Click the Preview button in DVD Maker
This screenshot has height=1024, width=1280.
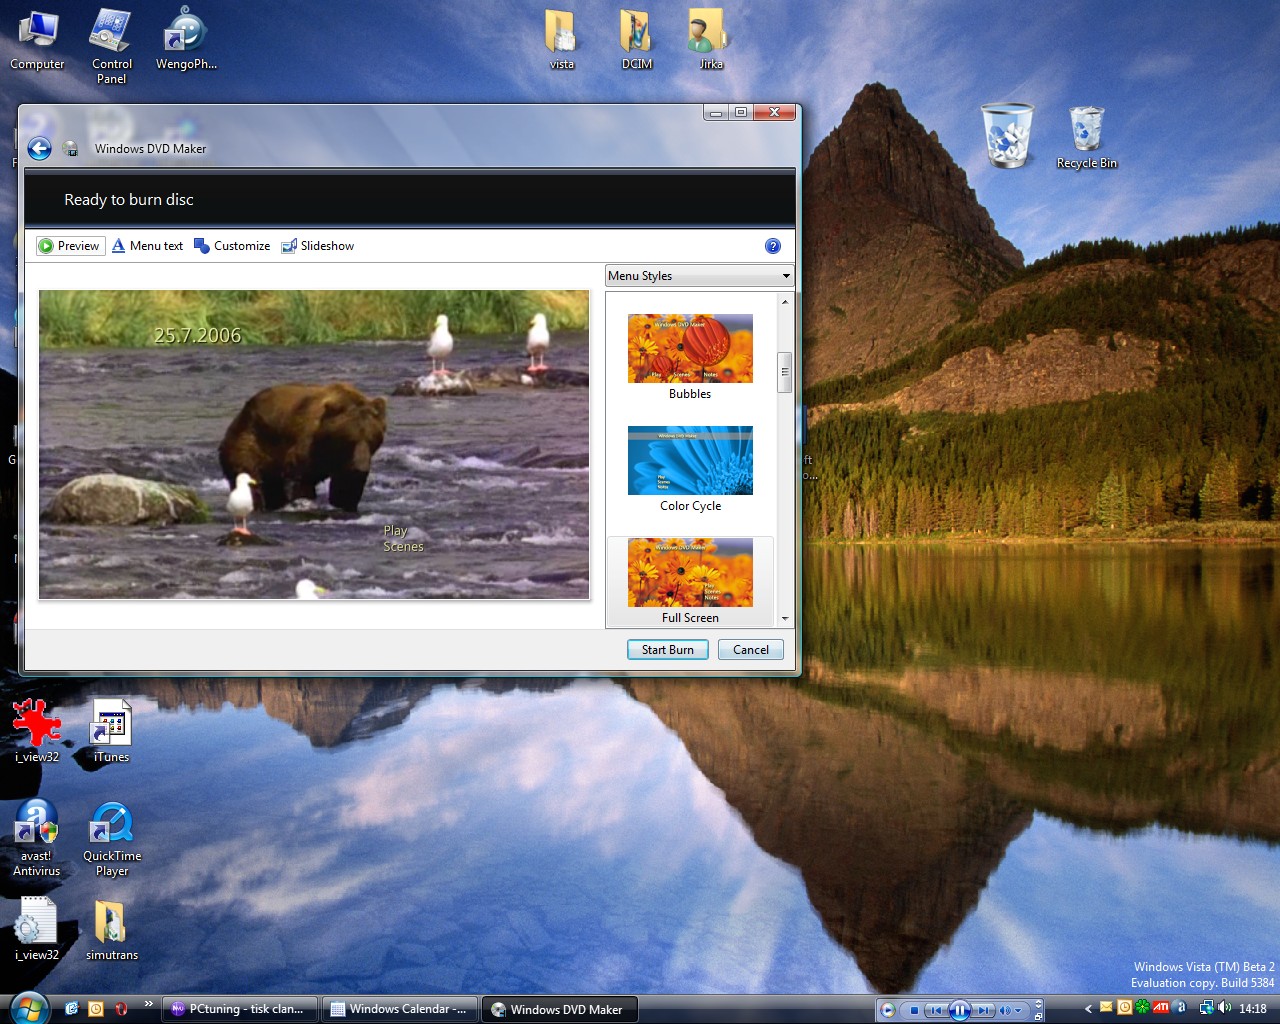point(70,246)
